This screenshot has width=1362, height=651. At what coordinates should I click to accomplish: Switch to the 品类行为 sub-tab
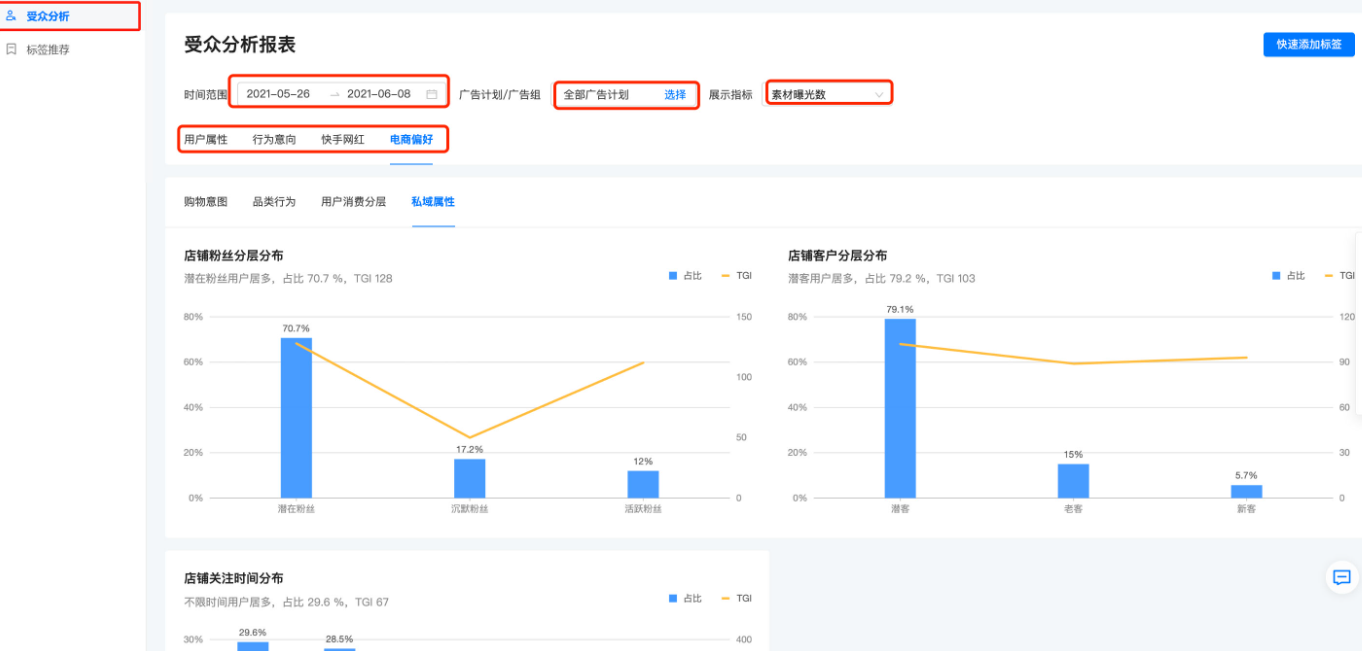(x=272, y=201)
